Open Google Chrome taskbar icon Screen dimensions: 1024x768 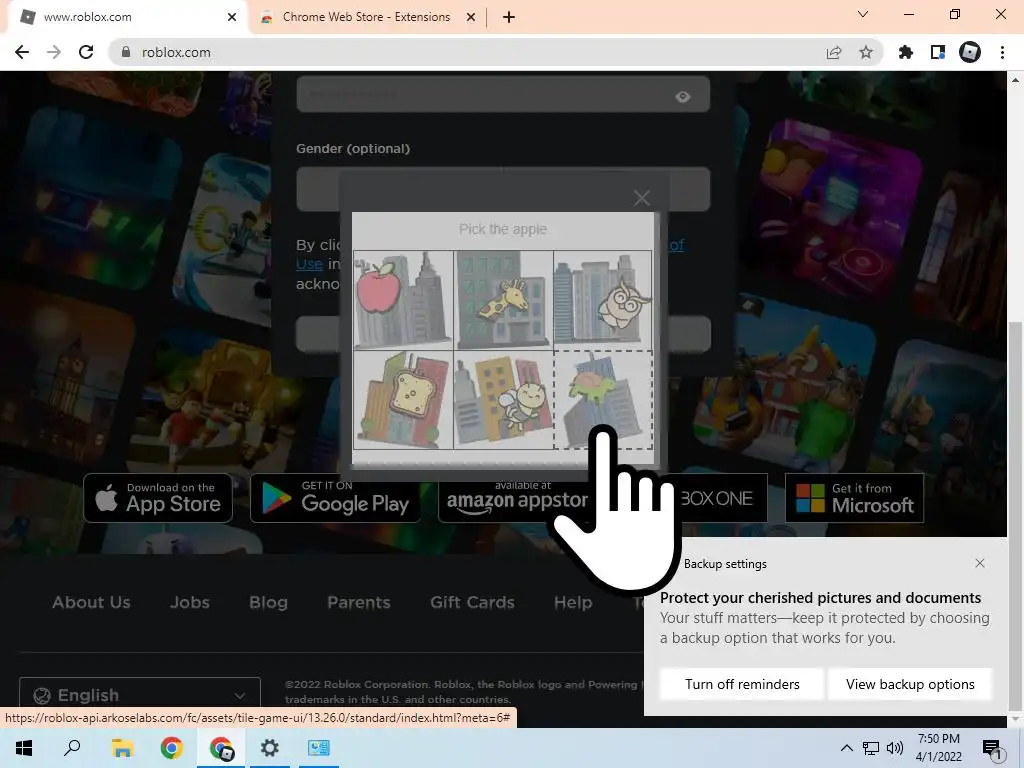tap(172, 748)
